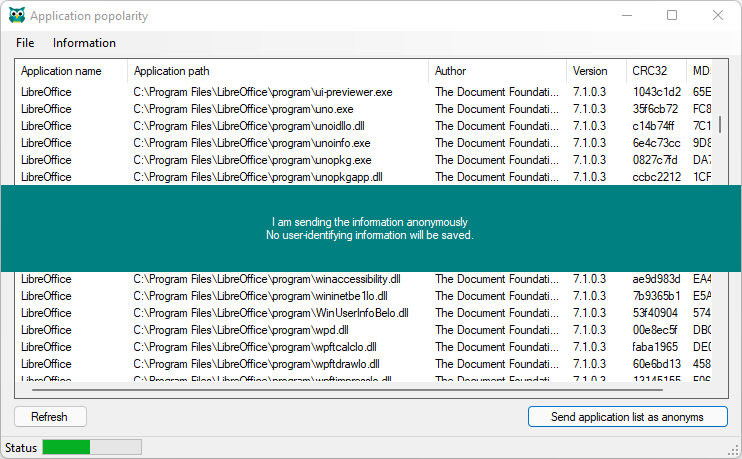Sort by Application path column header
Screen dimensions: 742x459
(278, 71)
